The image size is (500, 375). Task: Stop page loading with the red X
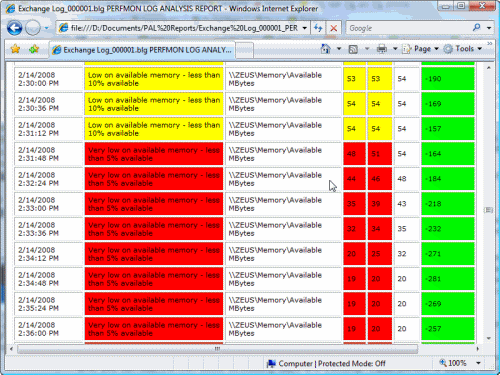pyautogui.click(x=333, y=28)
